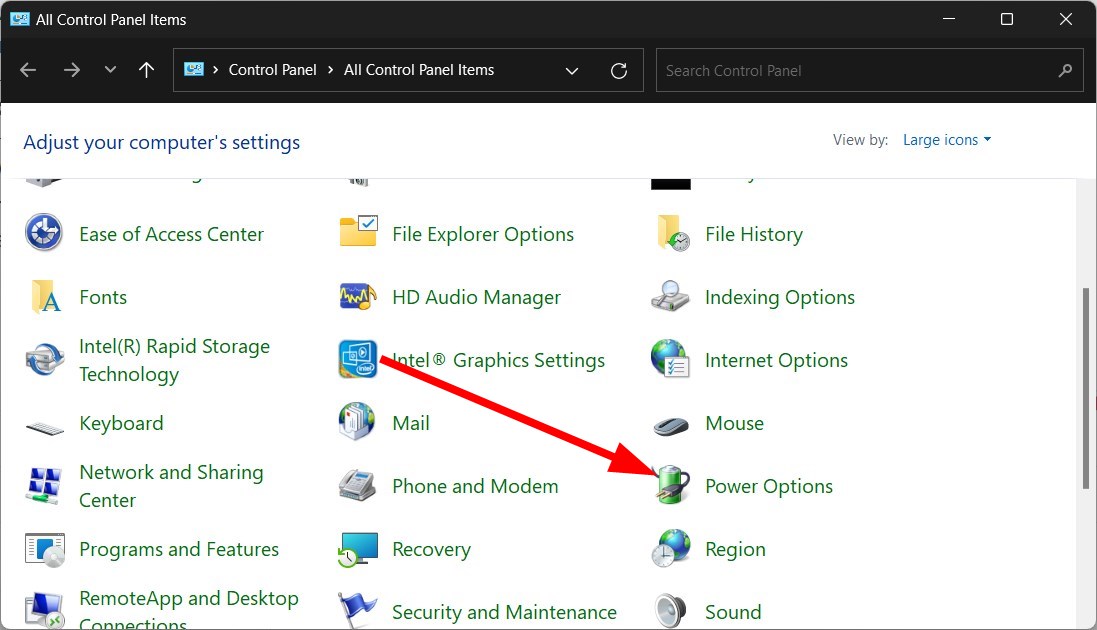This screenshot has height=630, width=1097.
Task: Click the Network and Sharing Center icon
Action: click(44, 486)
